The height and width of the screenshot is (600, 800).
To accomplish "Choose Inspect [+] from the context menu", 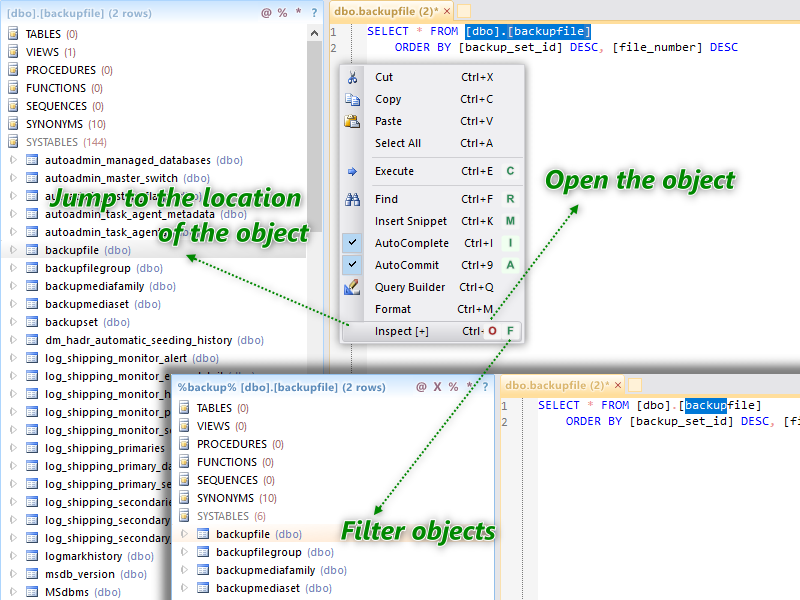I will [x=433, y=331].
